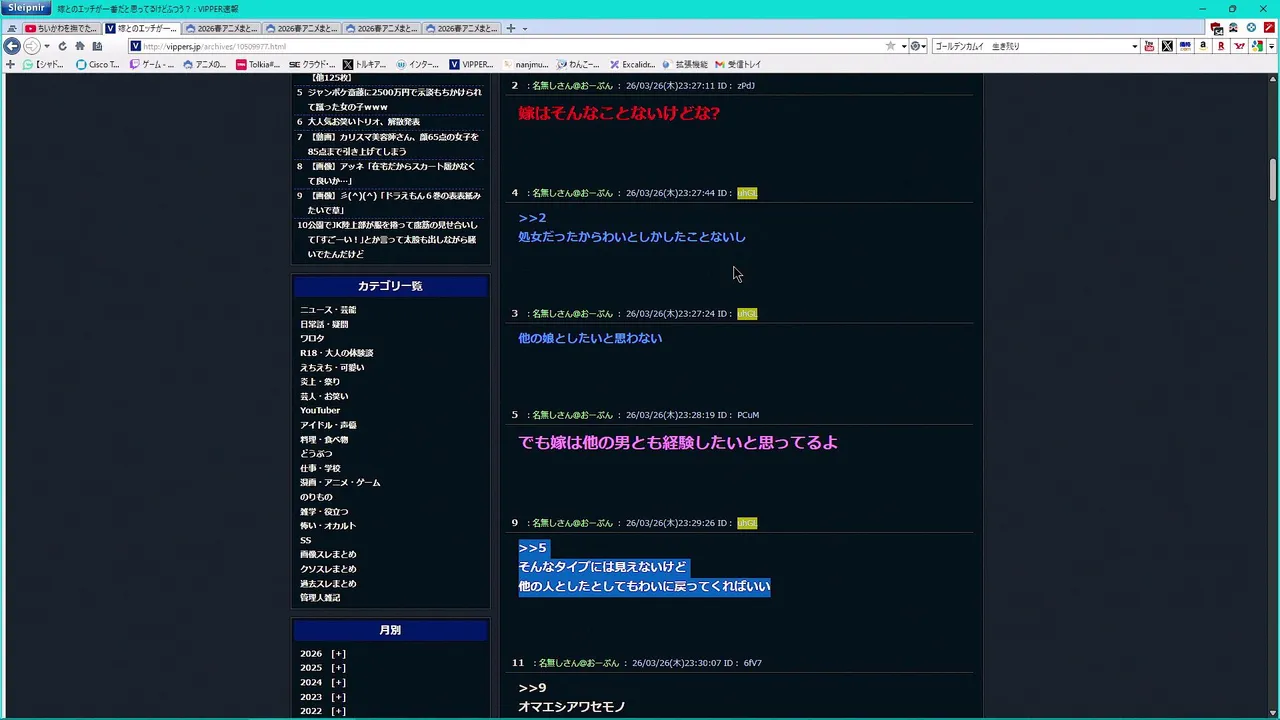The image size is (1280, 720).
Task: Search with the kakaku.com search button
Action: [x=1185, y=46]
